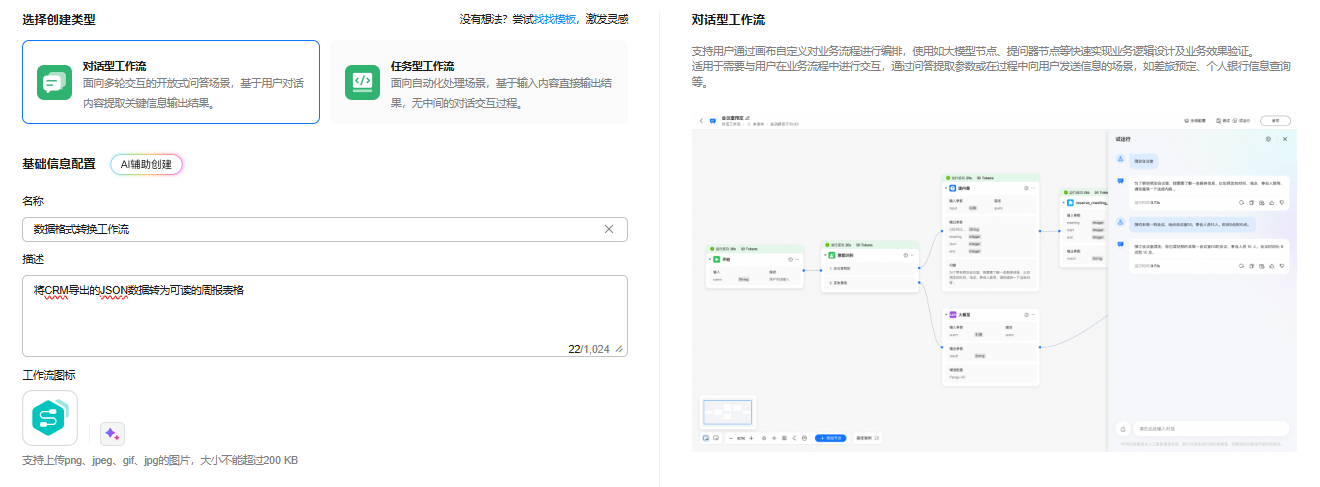Open the 找找模板 template link
1320x487 pixels.
coord(554,19)
